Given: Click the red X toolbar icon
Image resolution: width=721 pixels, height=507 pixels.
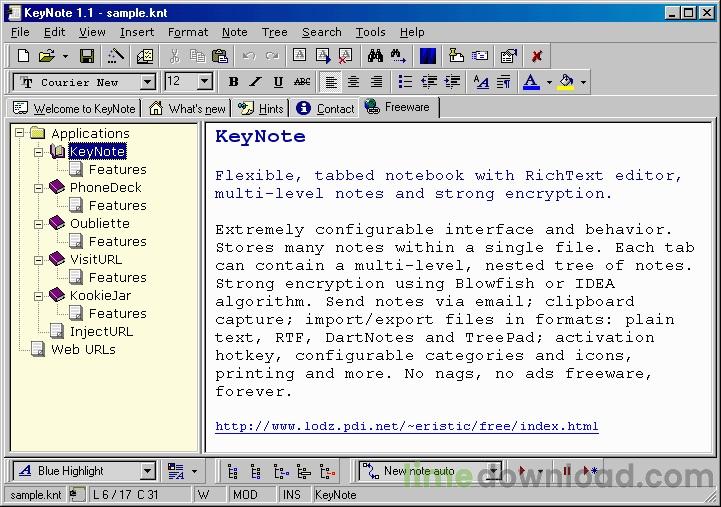Looking at the screenshot, I should 536,56.
